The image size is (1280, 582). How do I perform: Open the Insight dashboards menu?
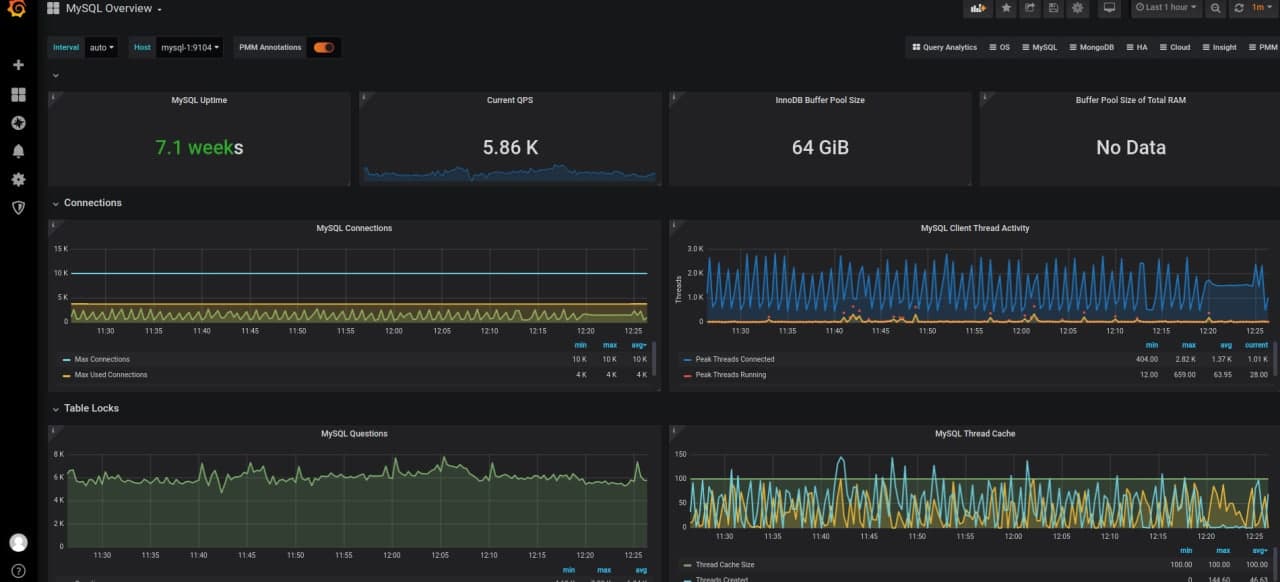[1219, 47]
